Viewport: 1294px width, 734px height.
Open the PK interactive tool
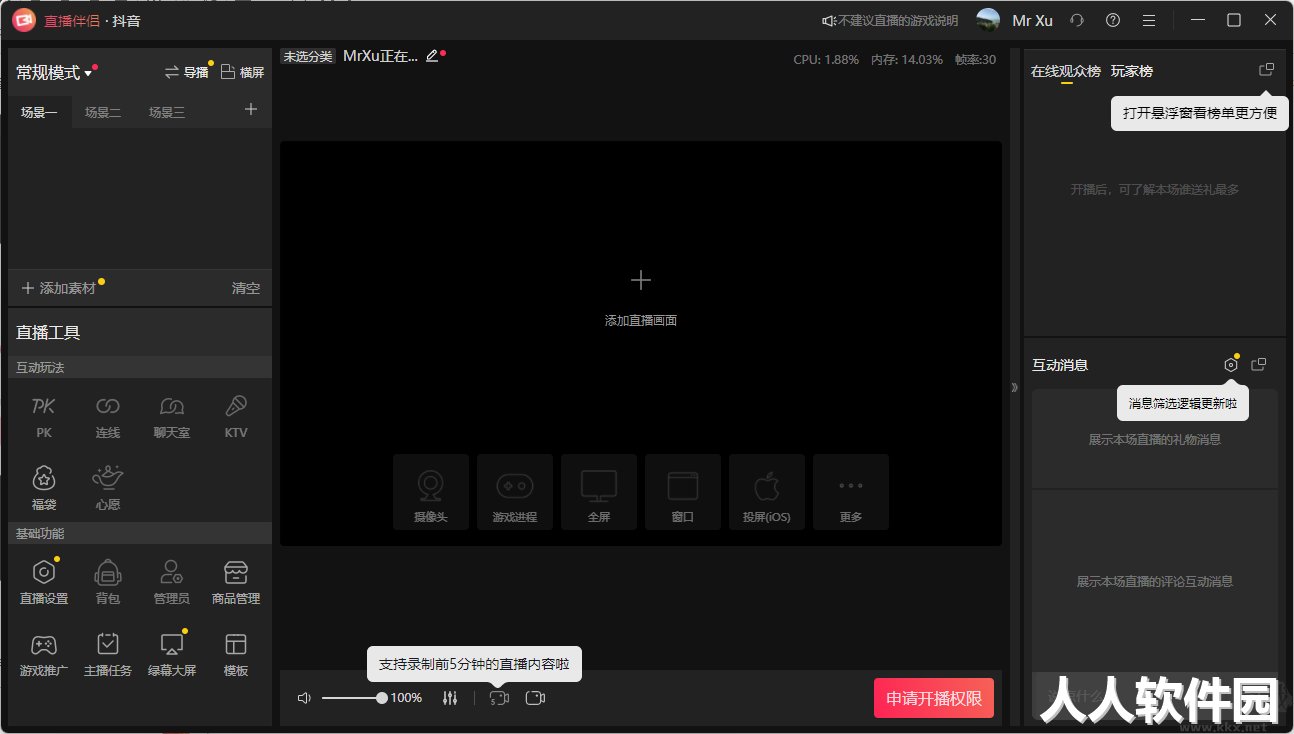(44, 416)
